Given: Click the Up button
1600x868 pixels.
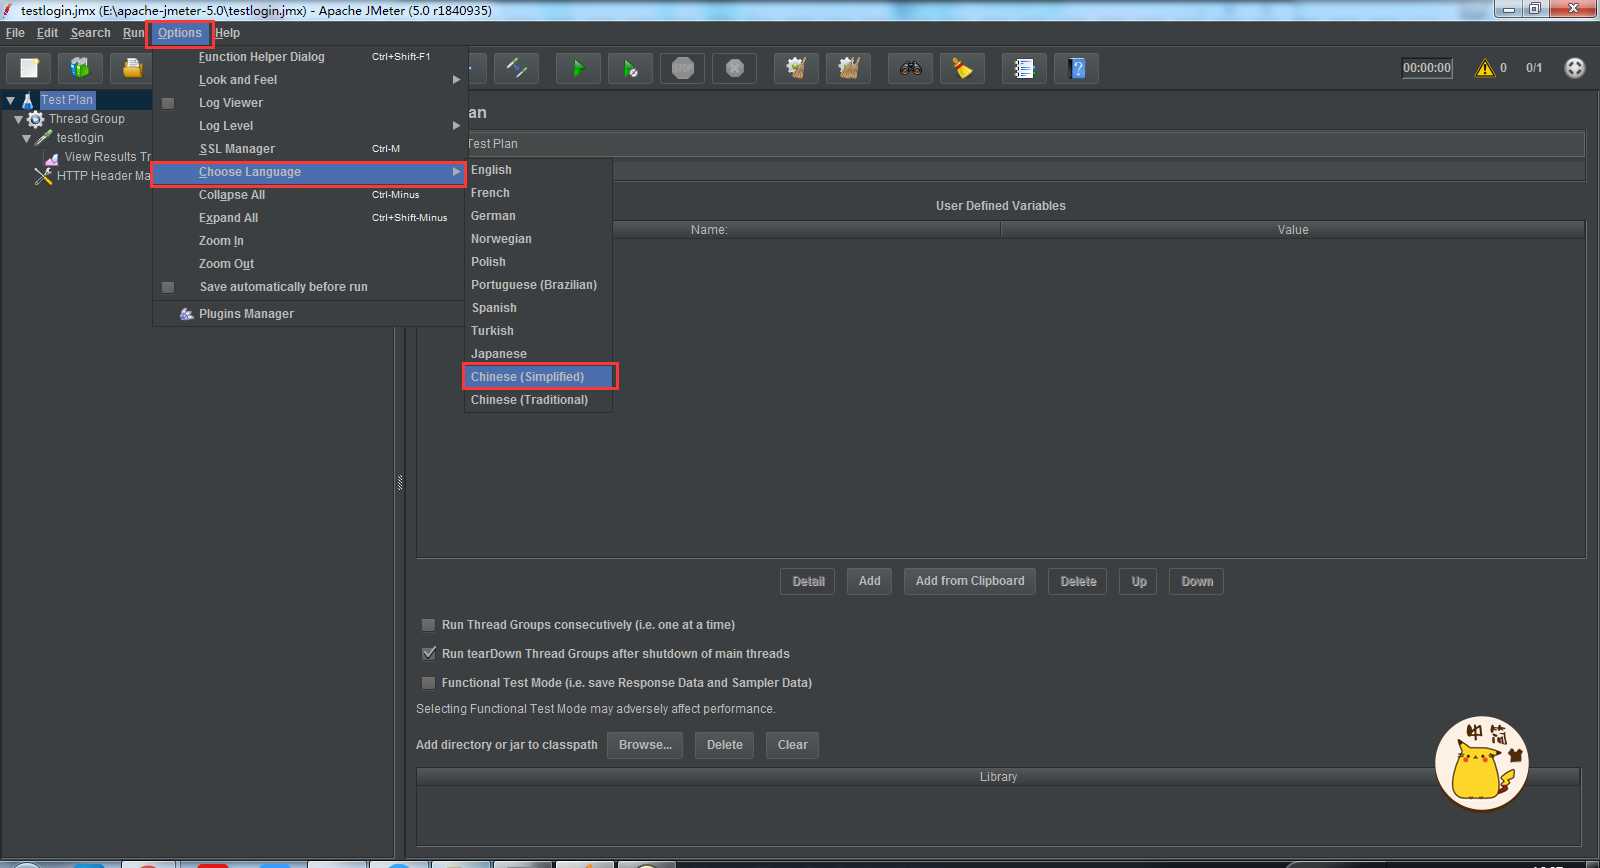Looking at the screenshot, I should [x=1139, y=581].
